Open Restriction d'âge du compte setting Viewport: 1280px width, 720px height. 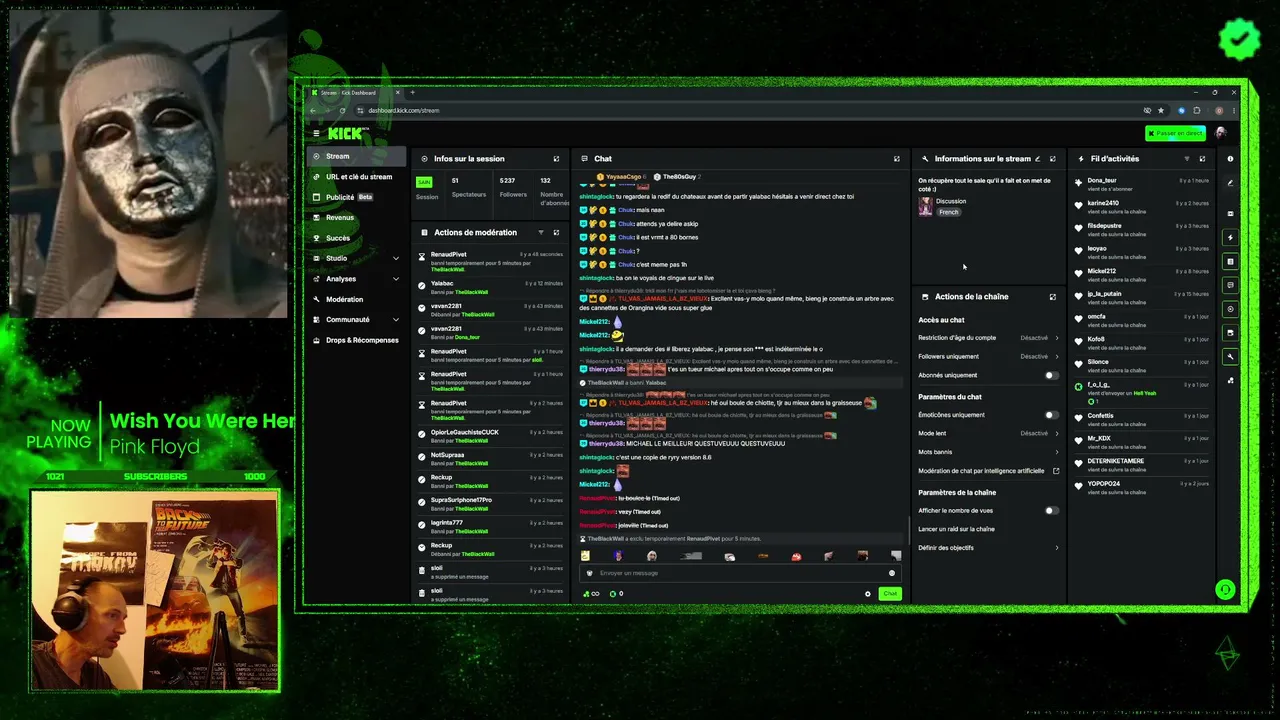(x=988, y=338)
